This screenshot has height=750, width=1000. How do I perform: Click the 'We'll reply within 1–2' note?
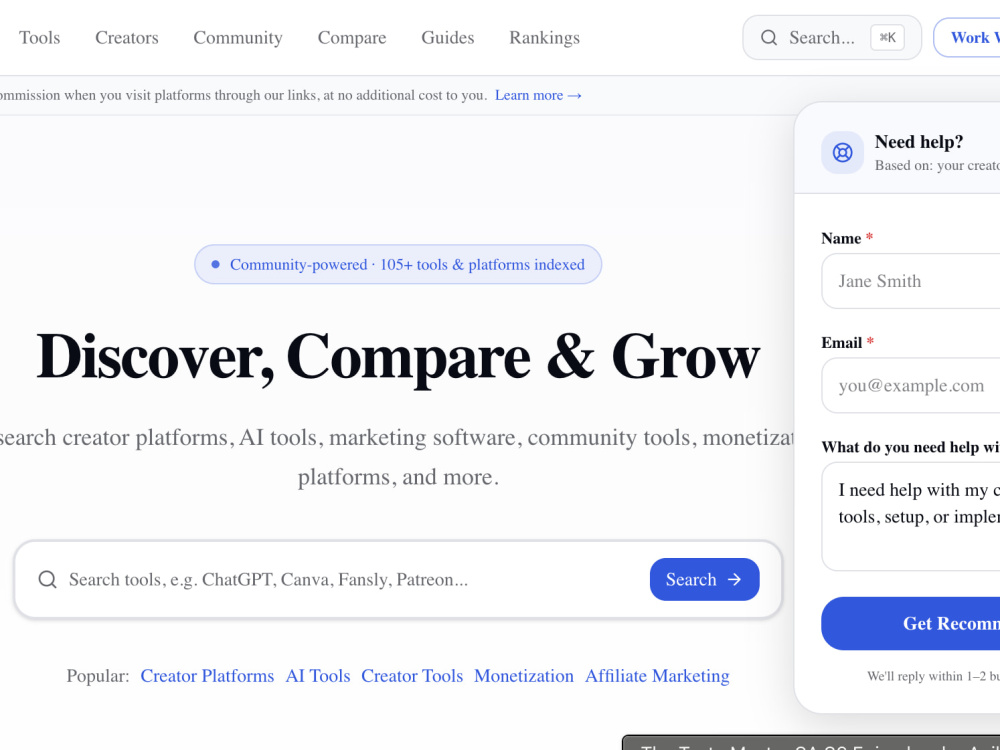933,676
